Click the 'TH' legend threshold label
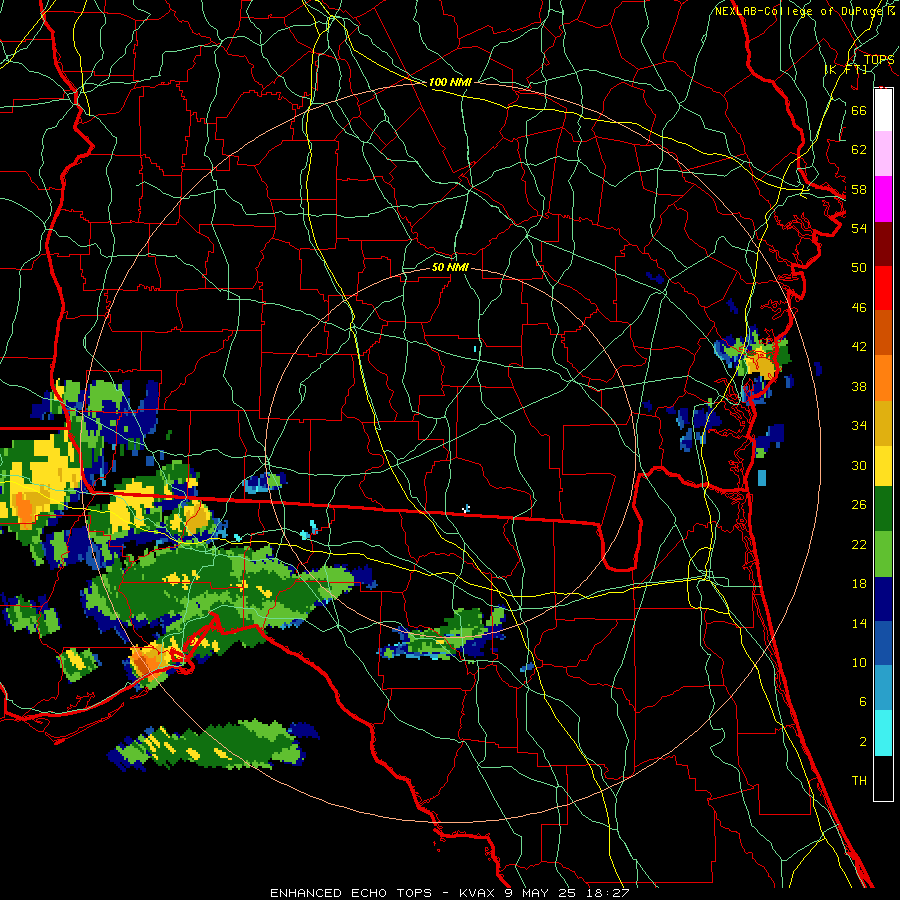900x900 pixels. pos(859,781)
